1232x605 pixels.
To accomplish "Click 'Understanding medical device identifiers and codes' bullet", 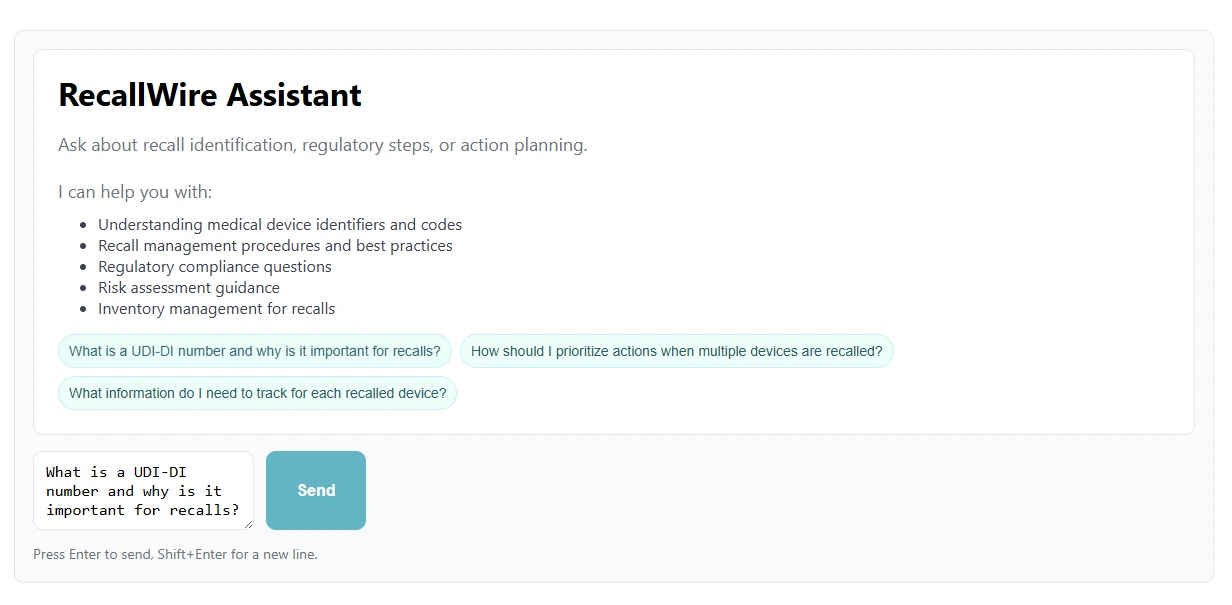I will 280,225.
